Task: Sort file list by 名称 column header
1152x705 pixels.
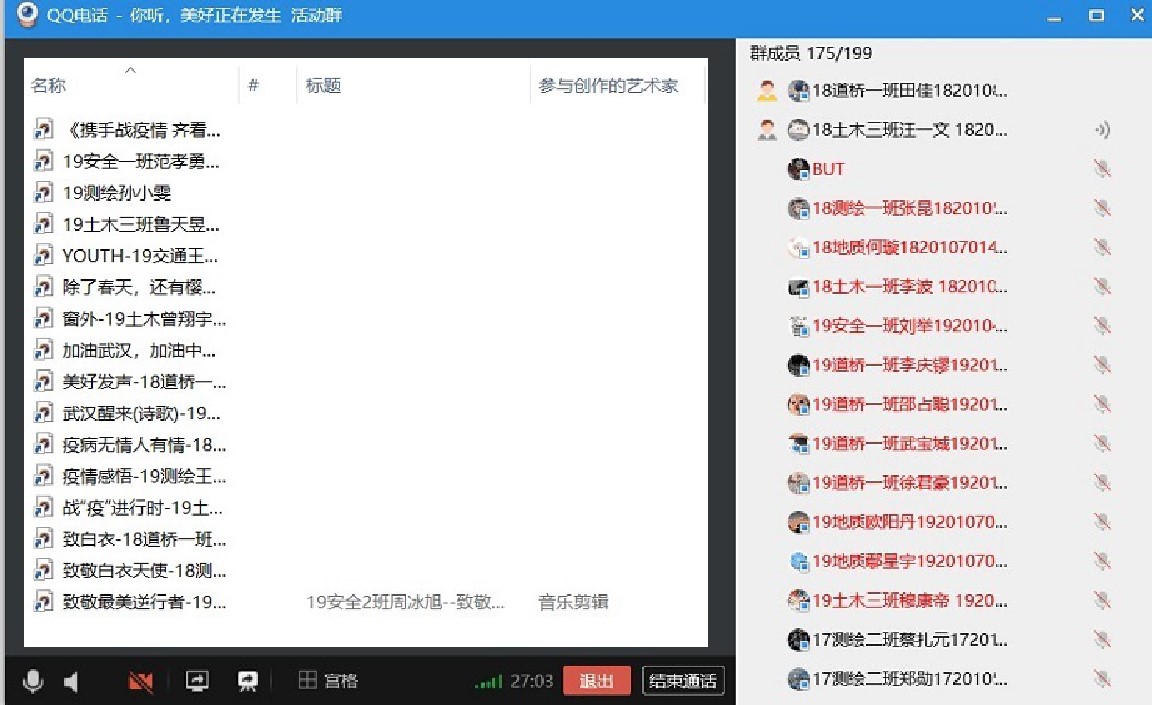Action: point(48,86)
